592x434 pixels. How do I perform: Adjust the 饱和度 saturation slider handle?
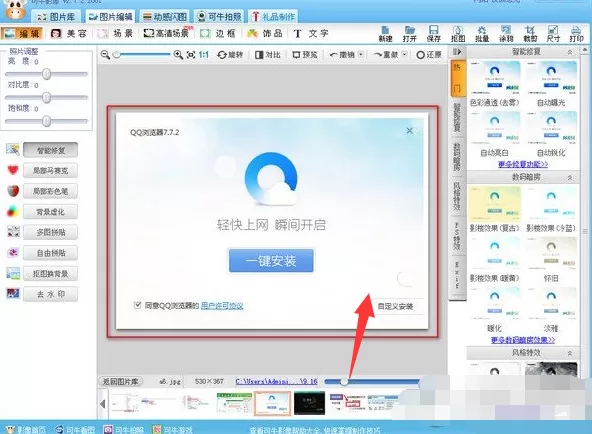(x=46, y=121)
